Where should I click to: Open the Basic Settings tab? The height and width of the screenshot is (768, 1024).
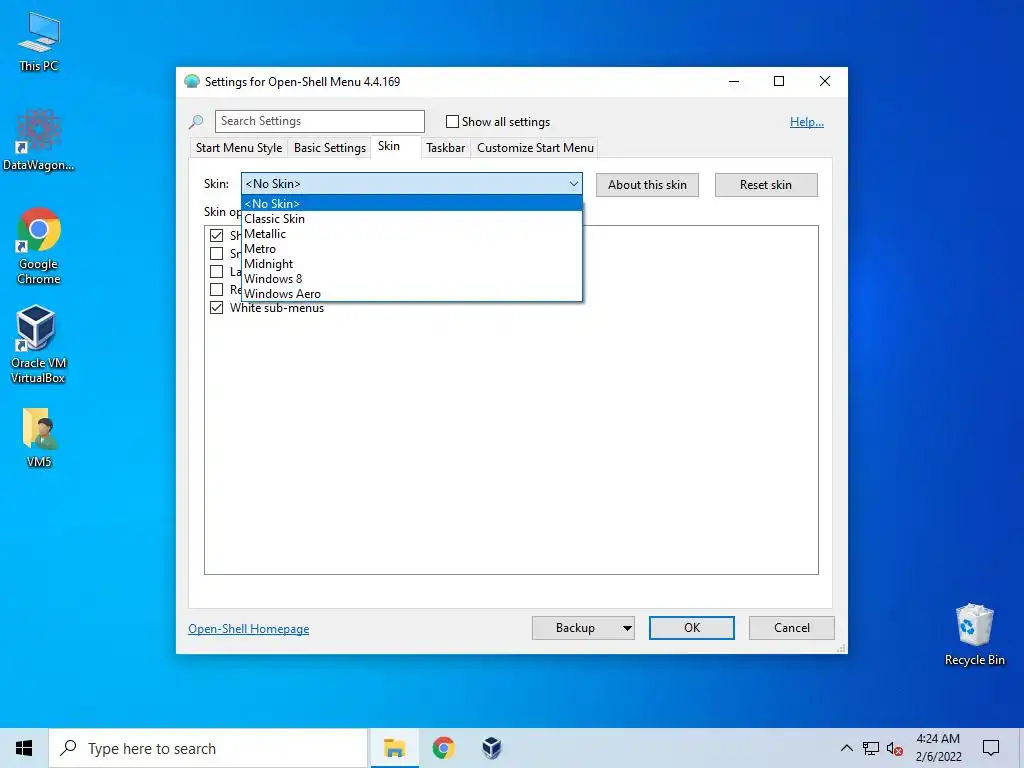(330, 148)
